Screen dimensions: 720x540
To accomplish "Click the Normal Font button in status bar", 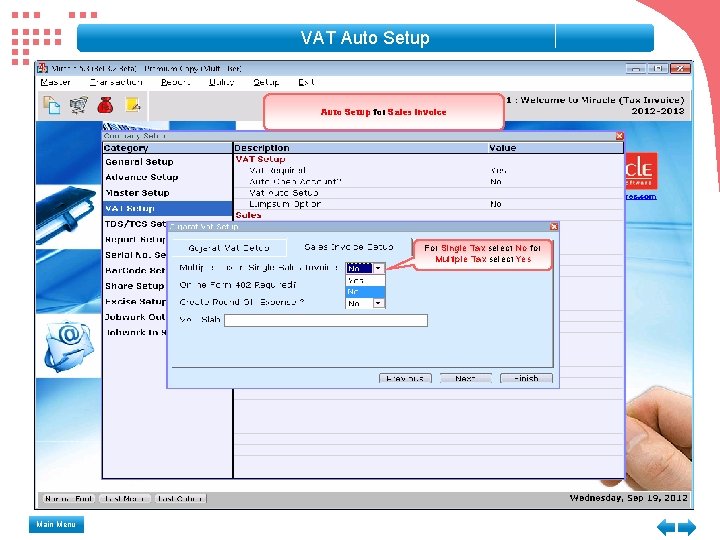I will (69, 499).
